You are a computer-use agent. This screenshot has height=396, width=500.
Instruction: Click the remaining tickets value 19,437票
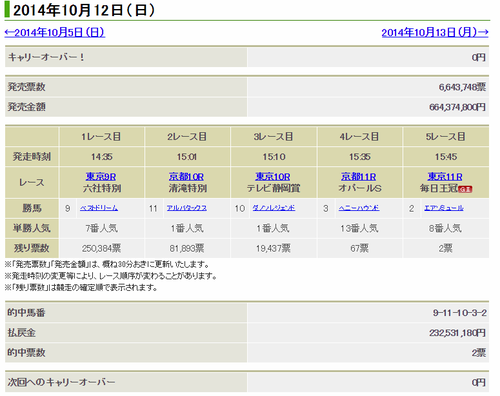273,248
